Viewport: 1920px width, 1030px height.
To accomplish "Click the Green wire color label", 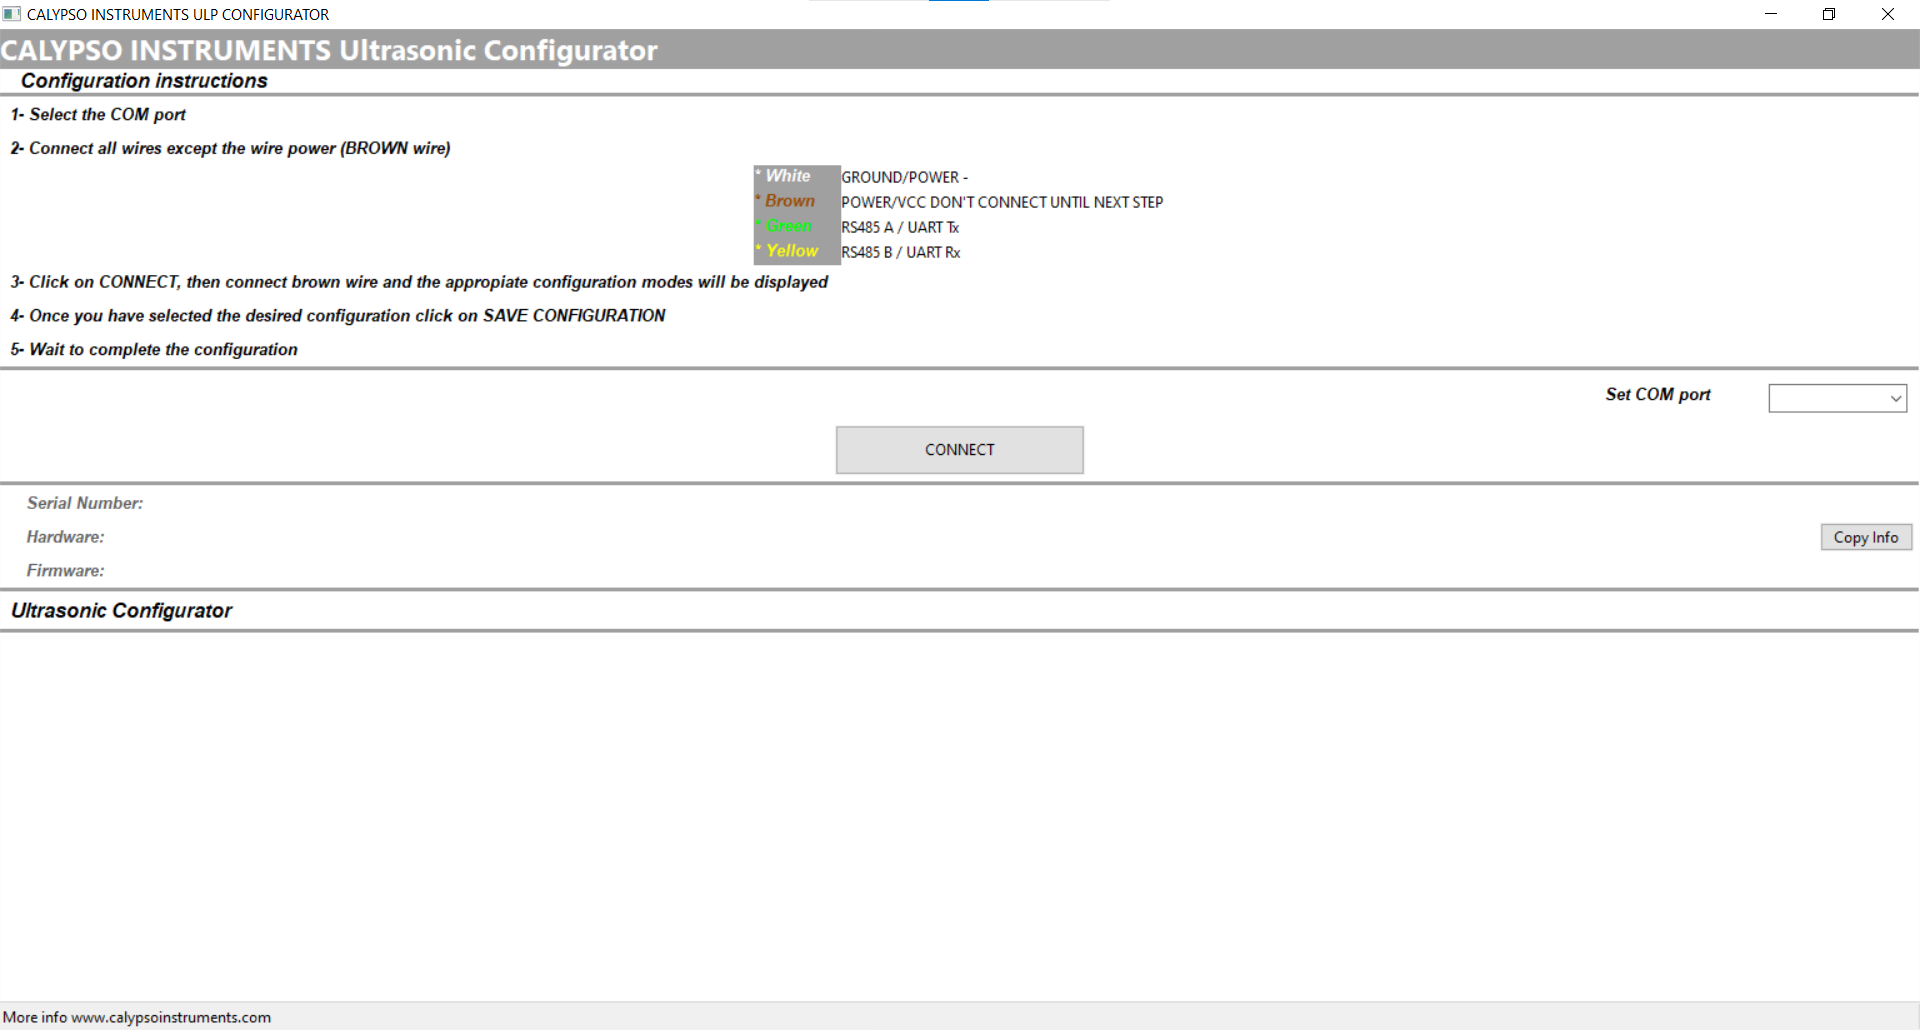I will [789, 226].
